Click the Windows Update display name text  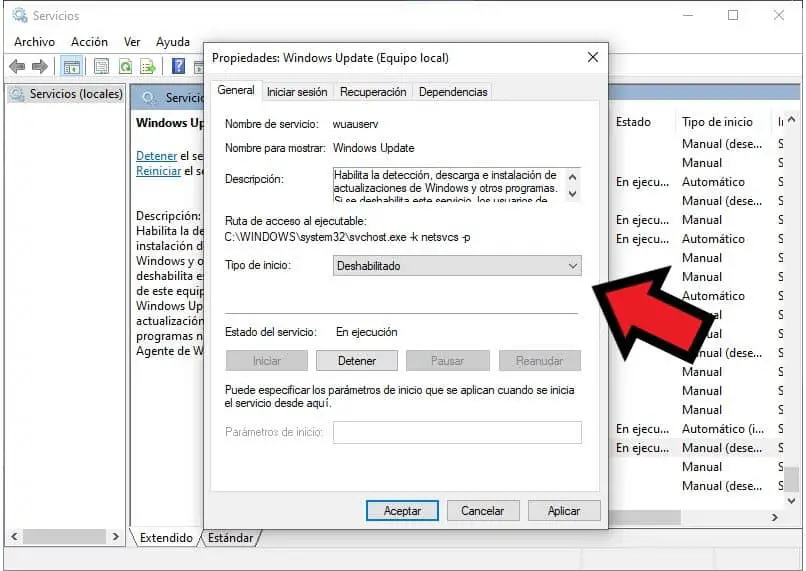pyautogui.click(x=374, y=148)
